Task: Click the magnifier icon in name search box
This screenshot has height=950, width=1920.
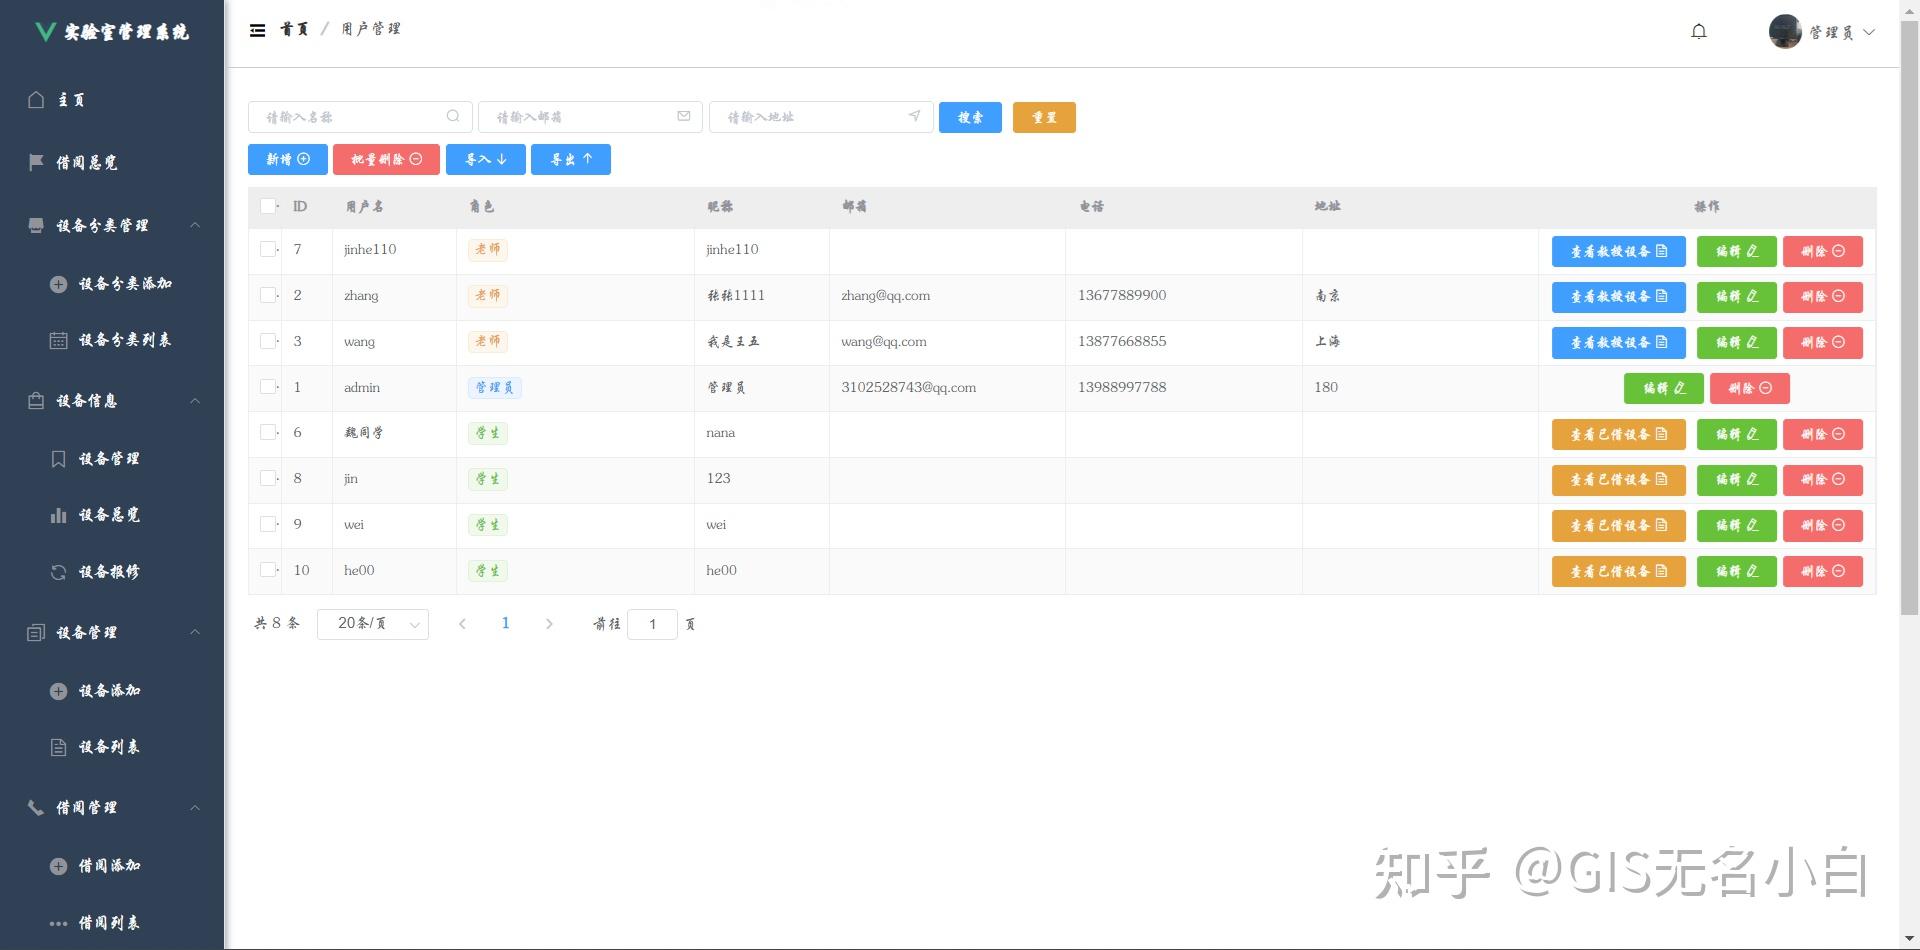Action: tap(453, 116)
